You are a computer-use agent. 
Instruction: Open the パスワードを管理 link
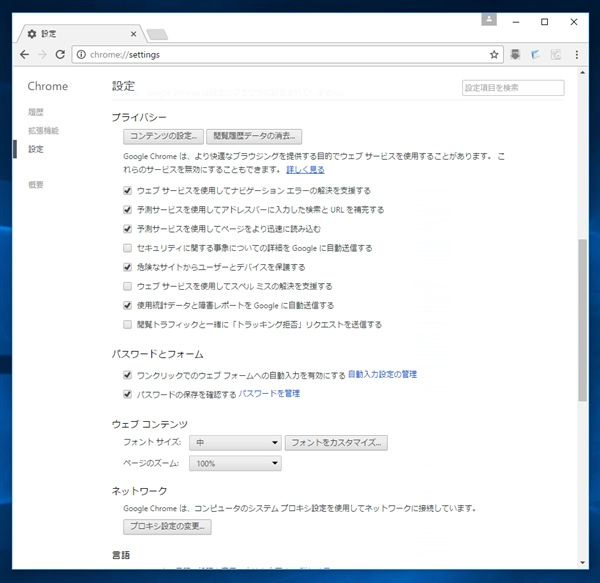(269, 394)
